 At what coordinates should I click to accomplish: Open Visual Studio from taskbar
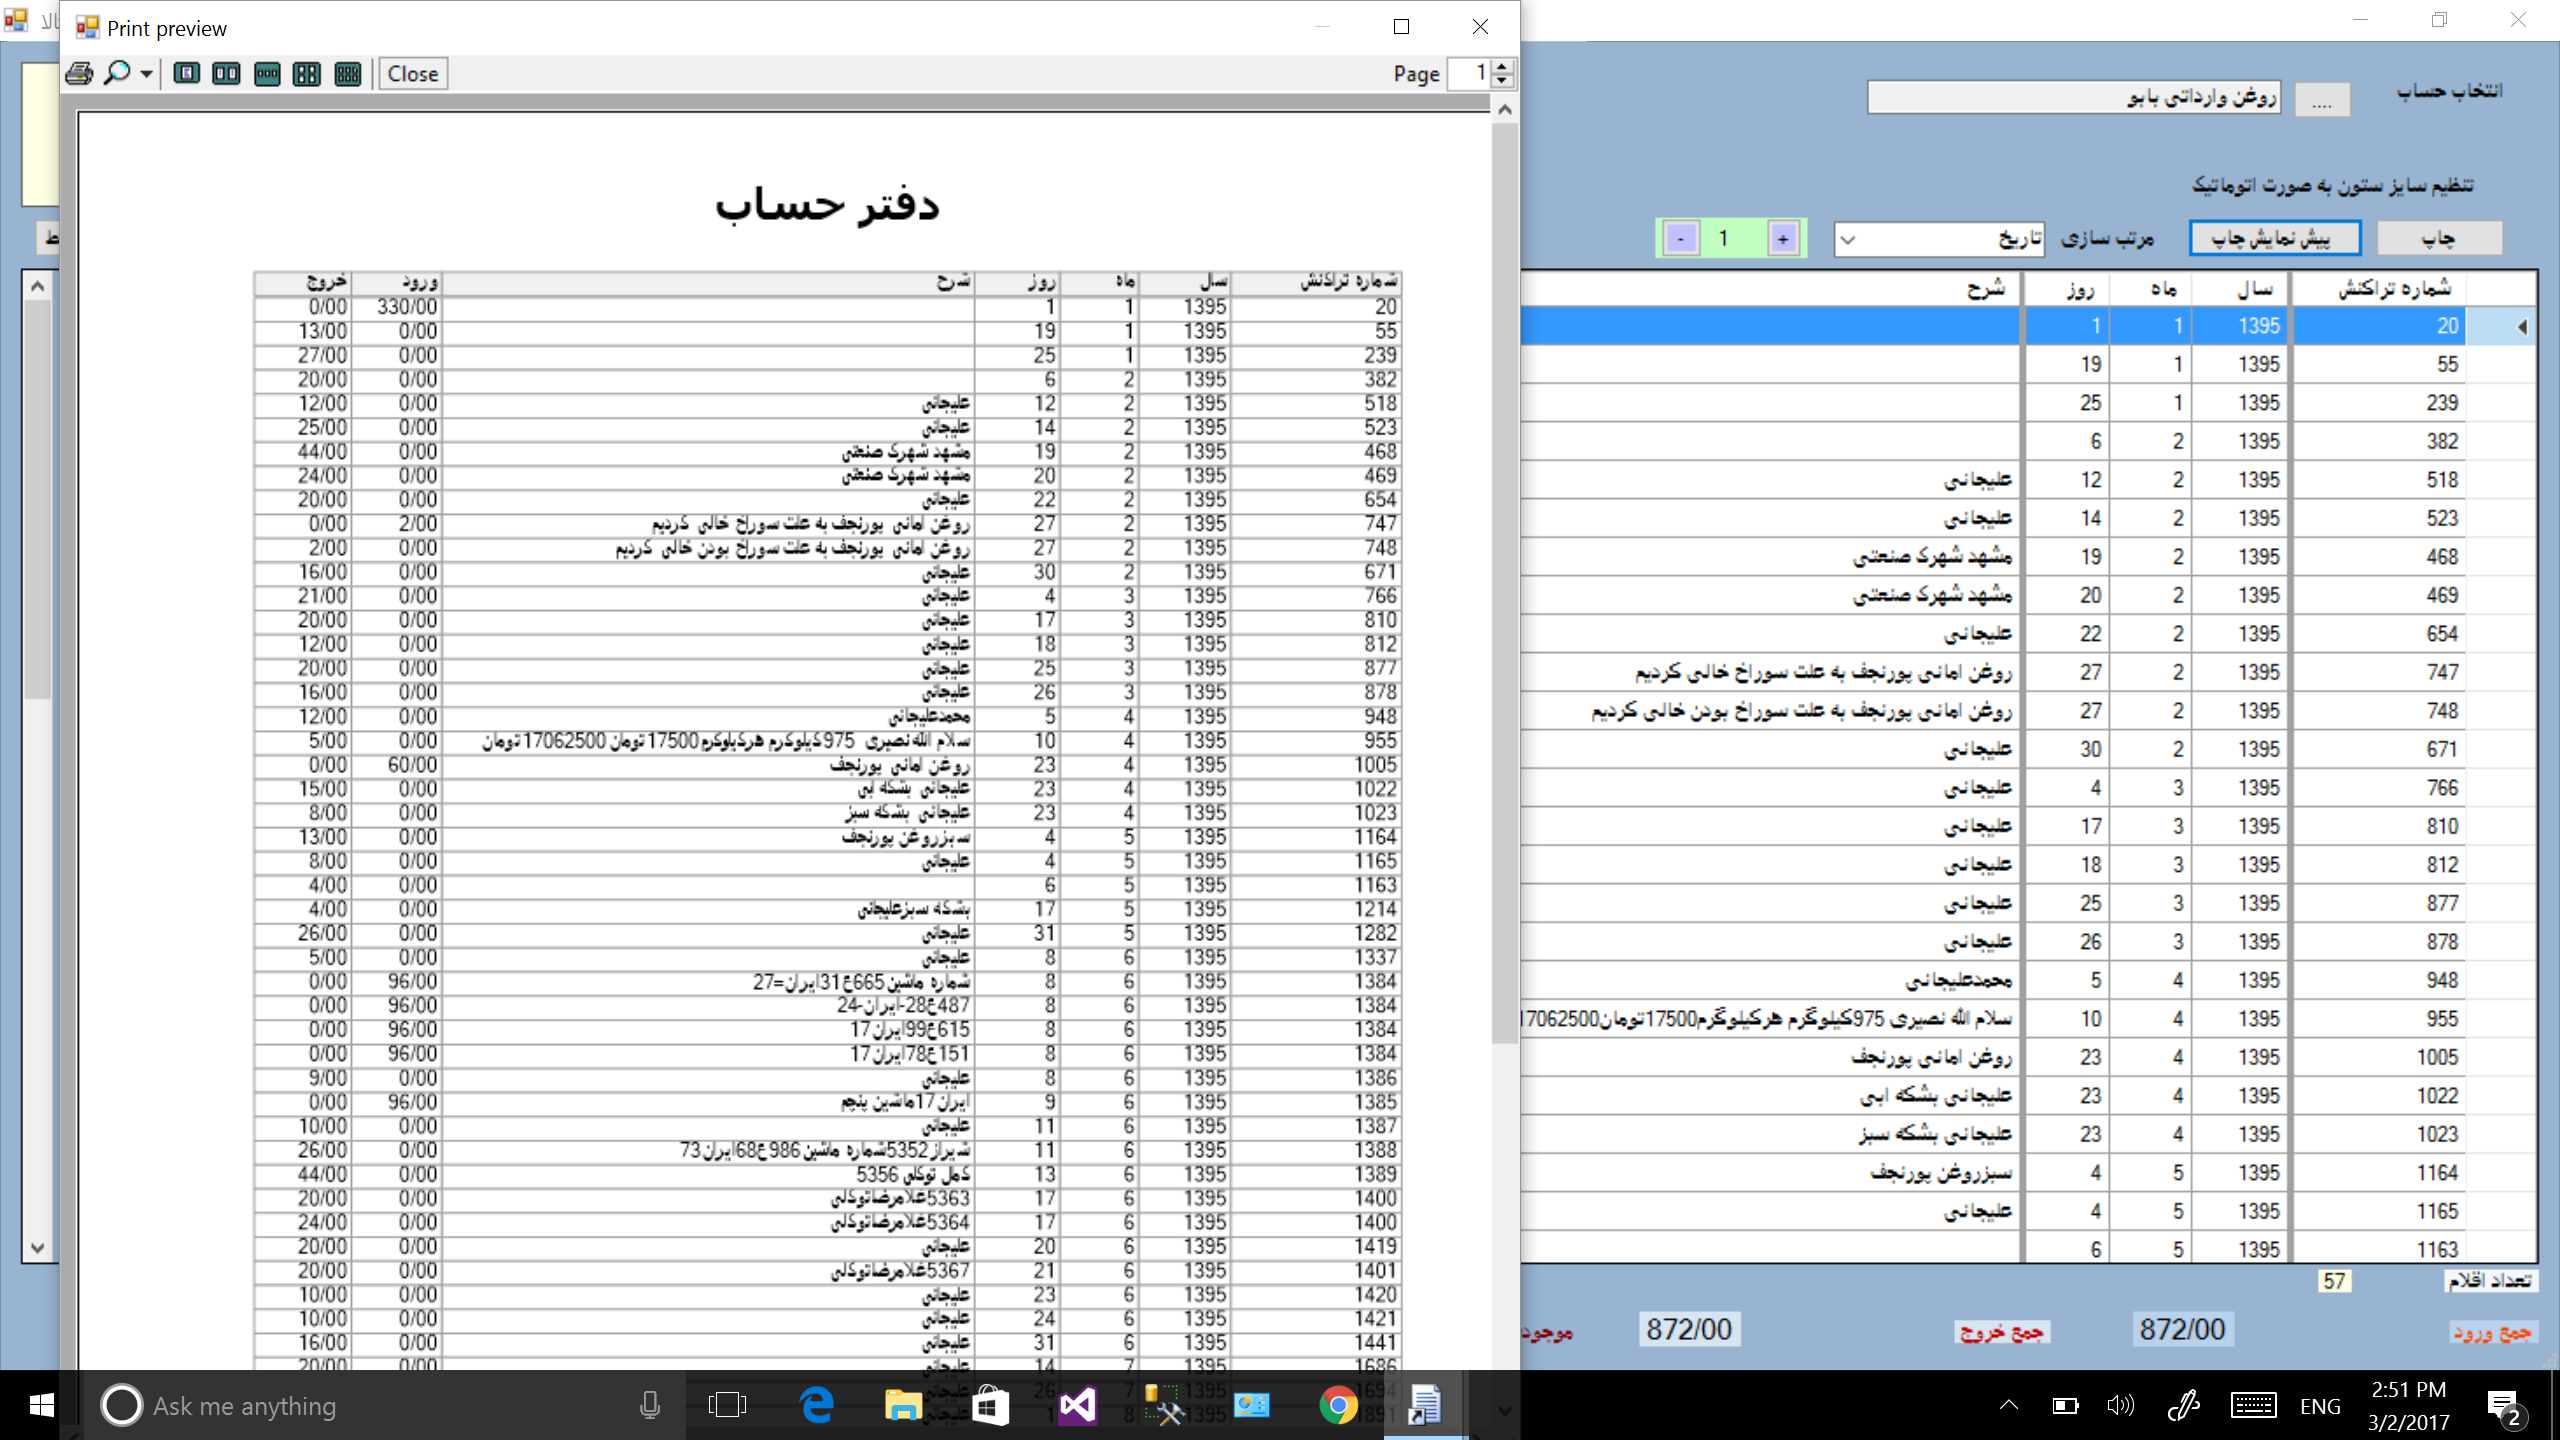tap(1078, 1405)
